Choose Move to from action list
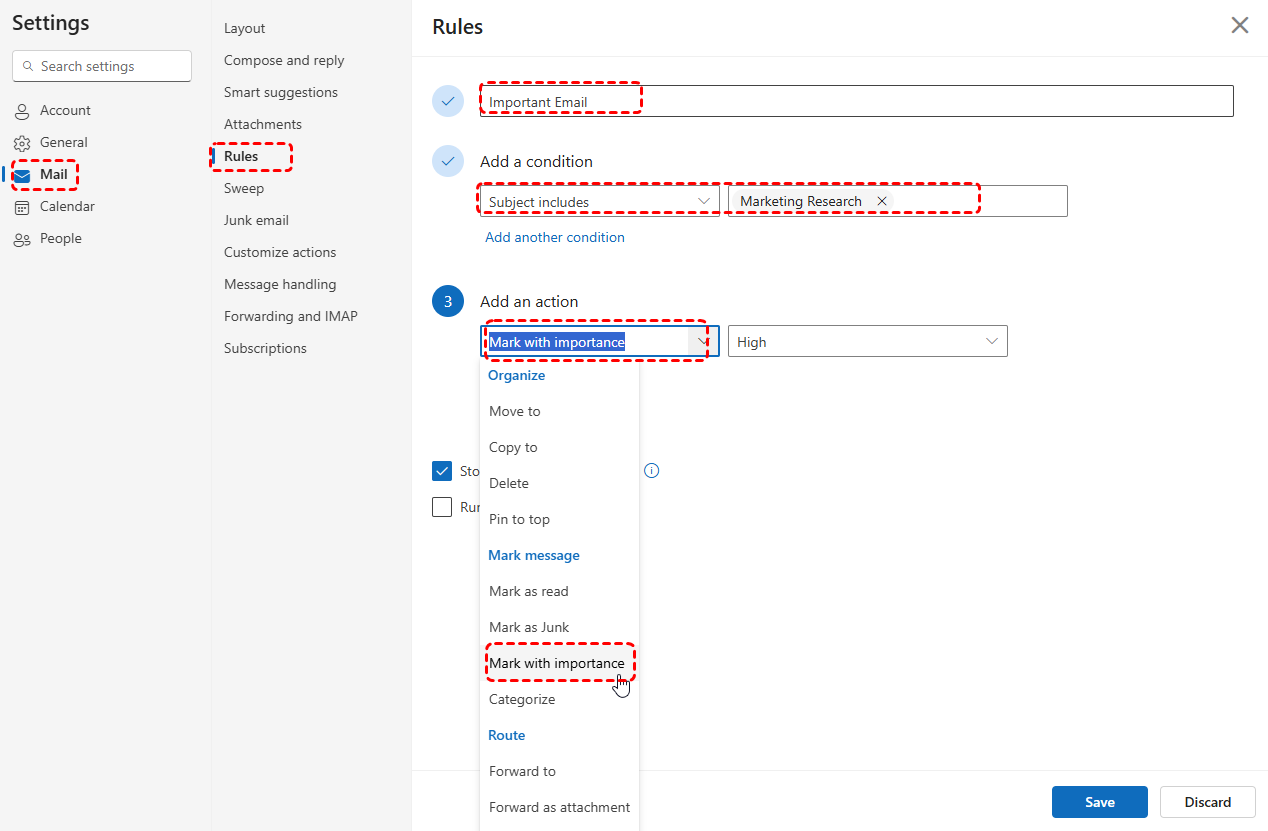 point(515,411)
